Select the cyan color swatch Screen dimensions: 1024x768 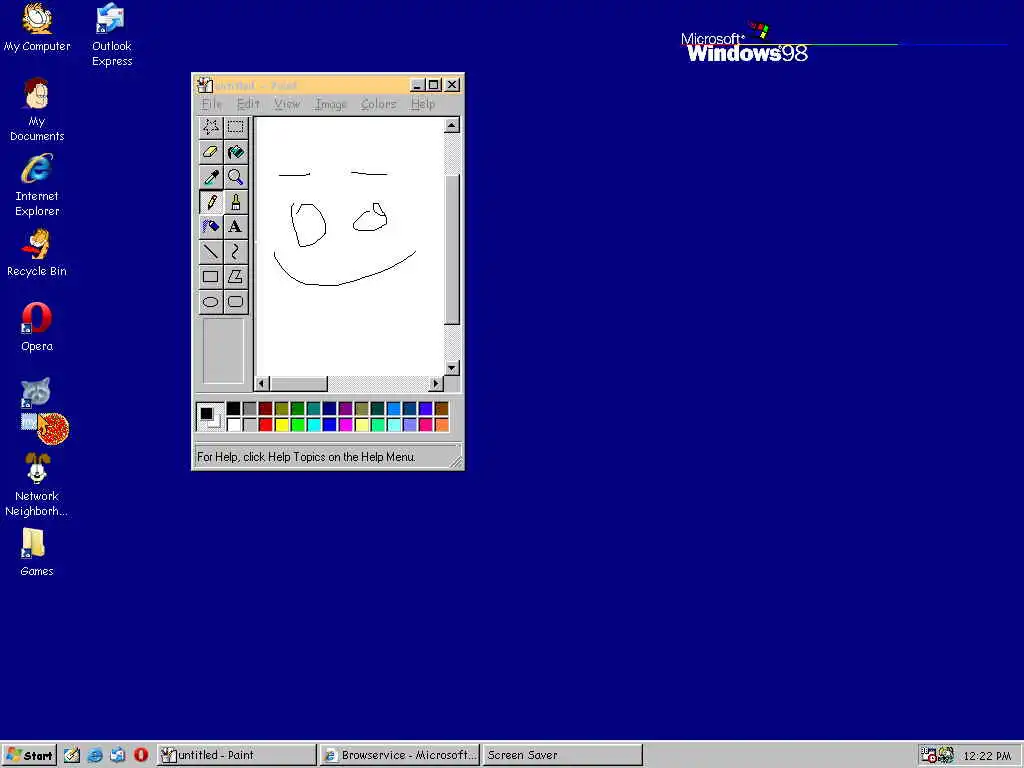(x=313, y=425)
